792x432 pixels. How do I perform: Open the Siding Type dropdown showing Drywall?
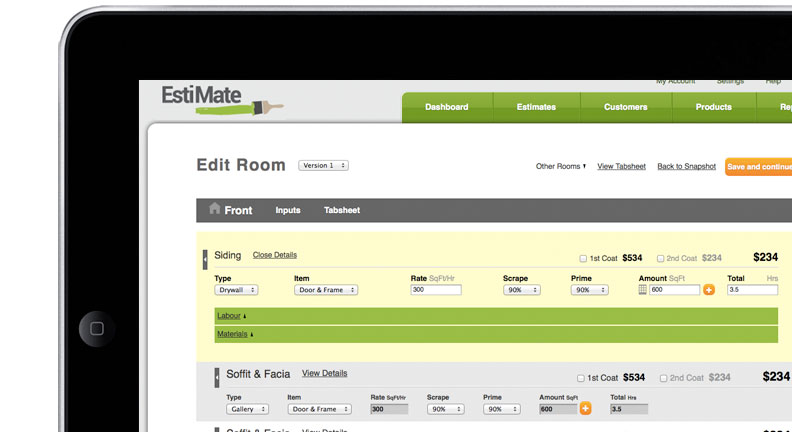(237, 290)
